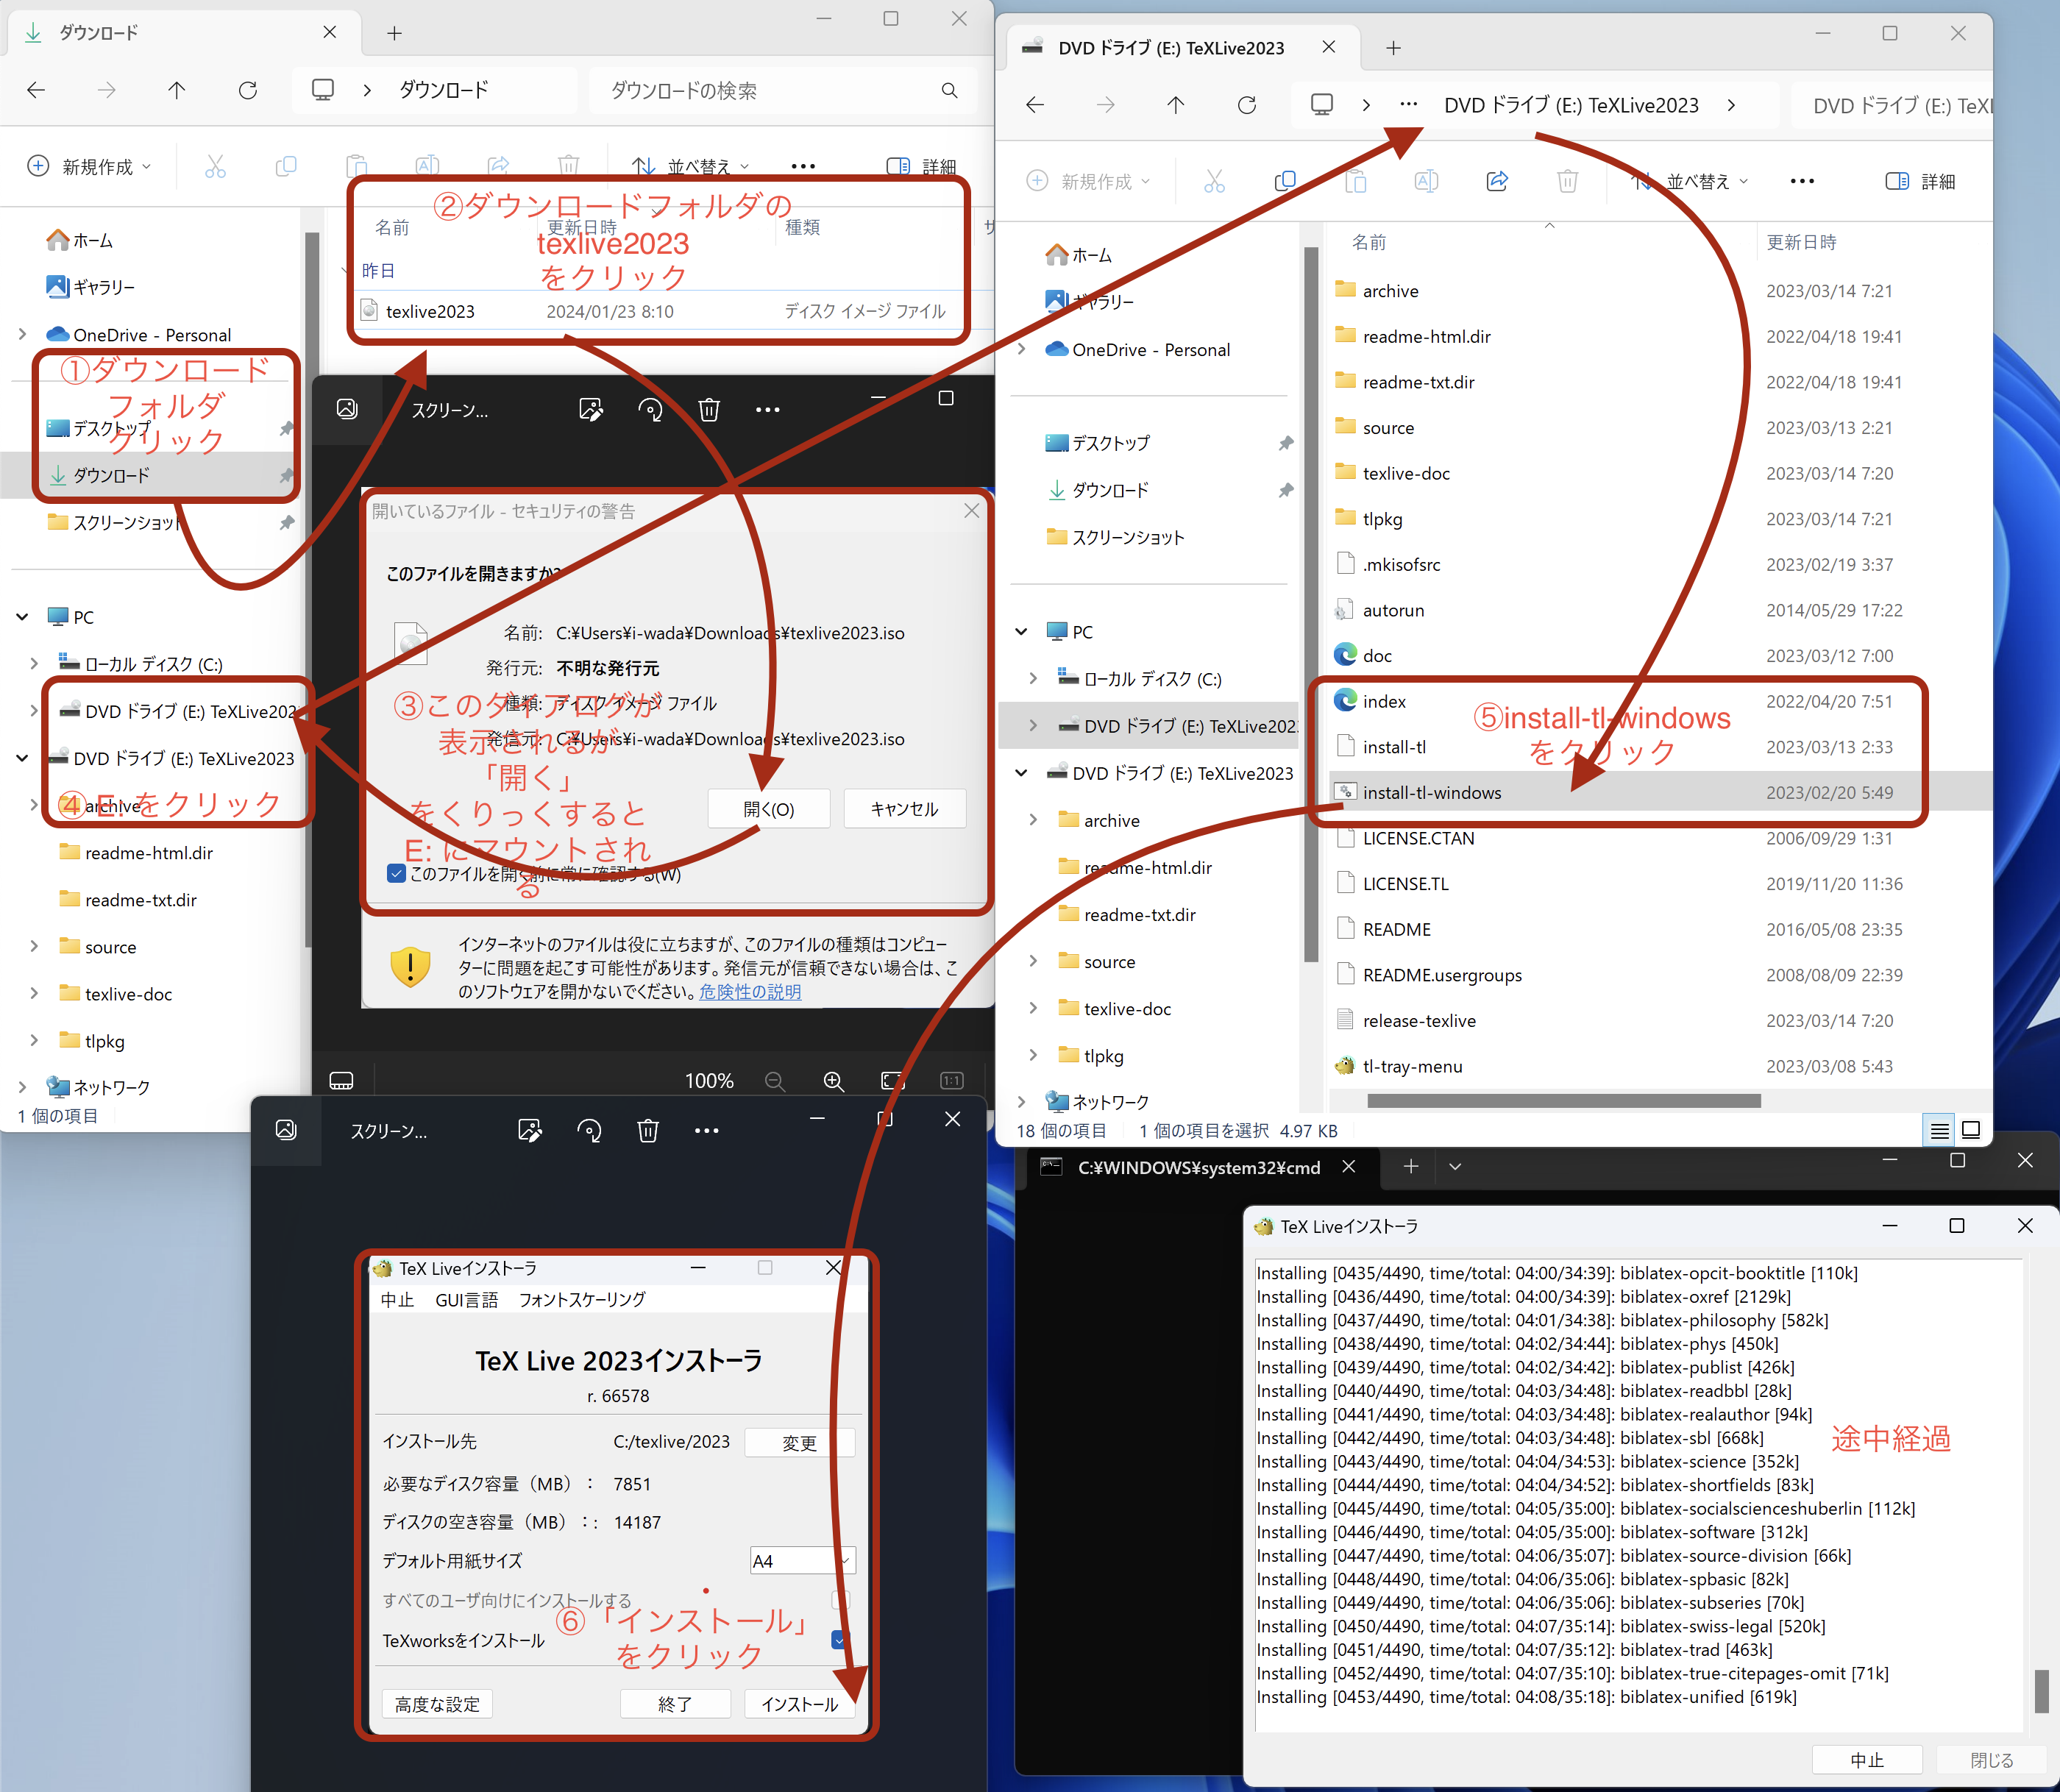This screenshot has height=1792, width=2060.
Task: Click the refresh icon in Downloads explorer window
Action: click(247, 90)
